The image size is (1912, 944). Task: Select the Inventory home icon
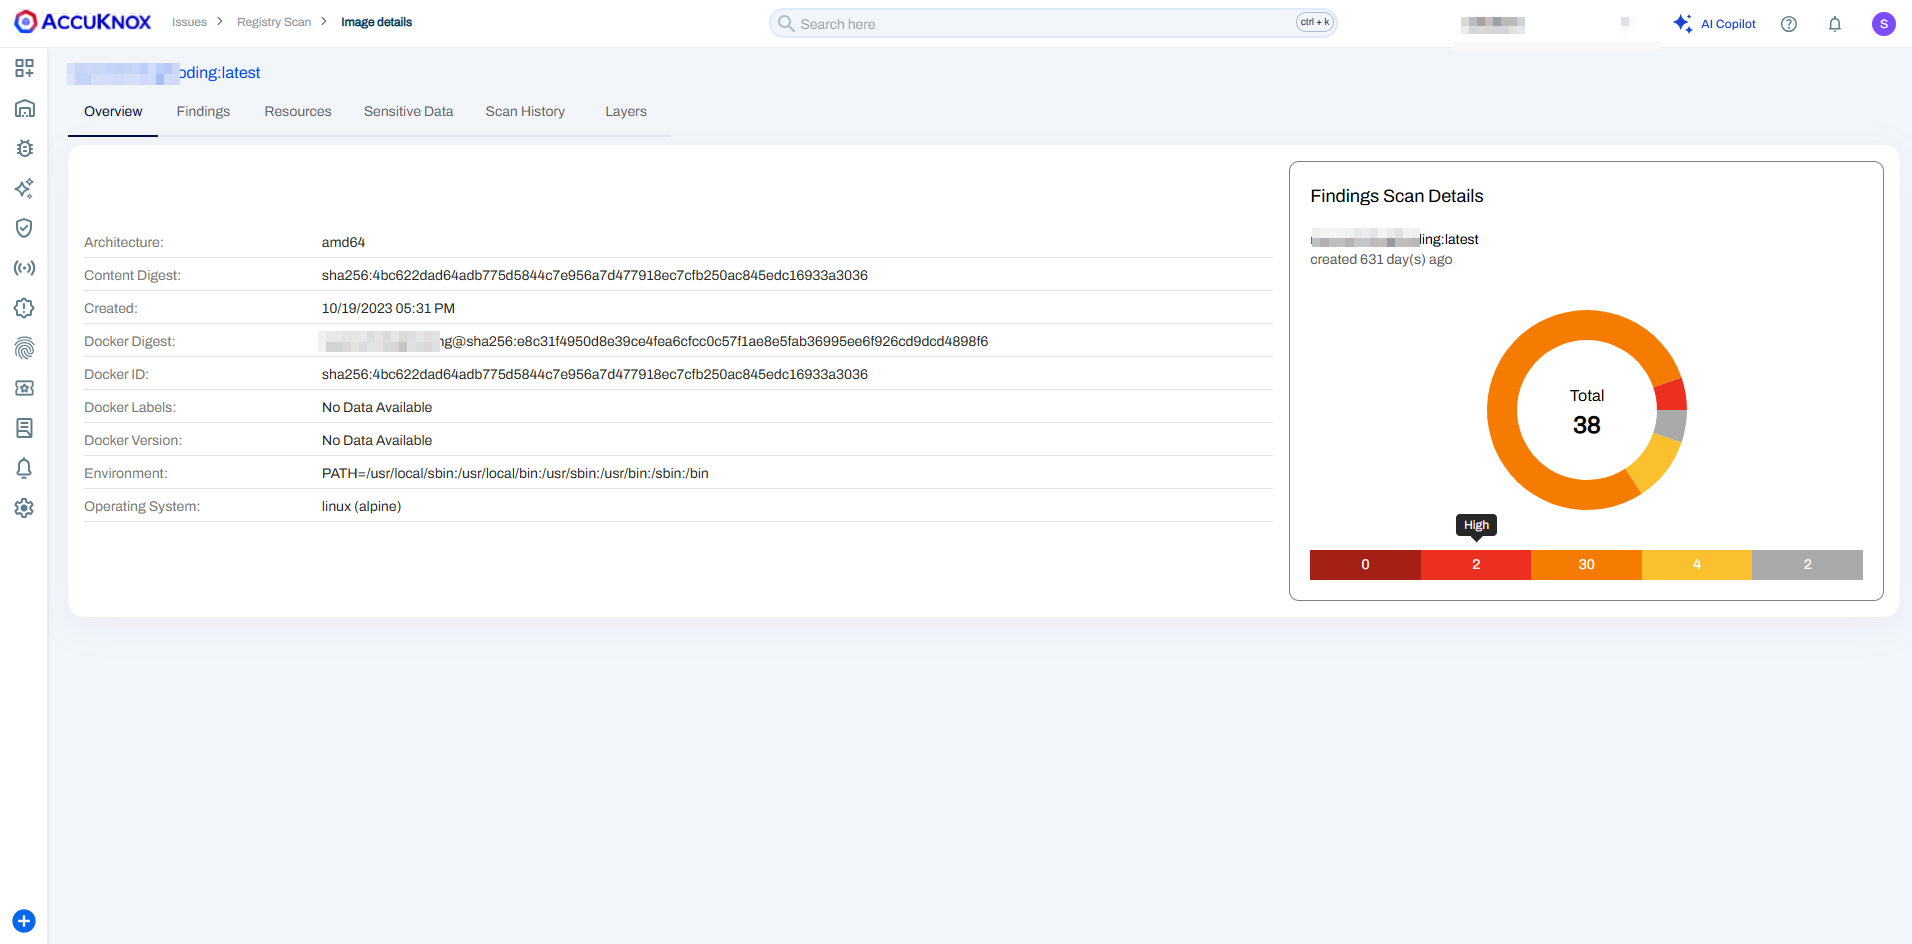(x=24, y=108)
